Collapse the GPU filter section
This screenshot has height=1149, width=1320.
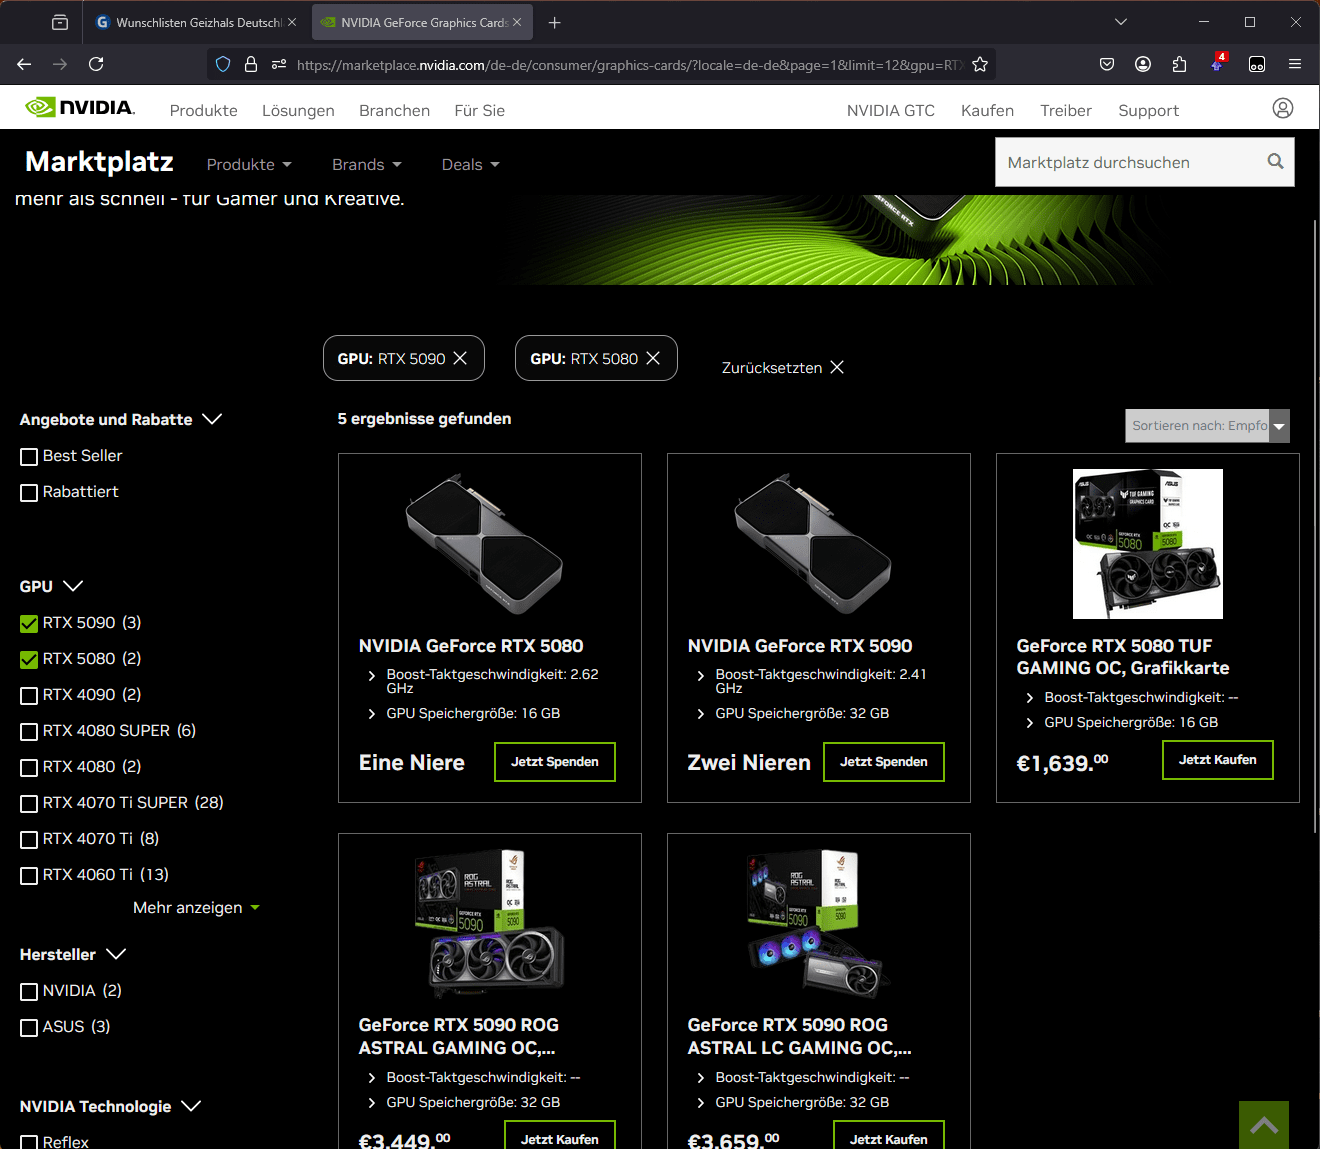click(x=51, y=586)
